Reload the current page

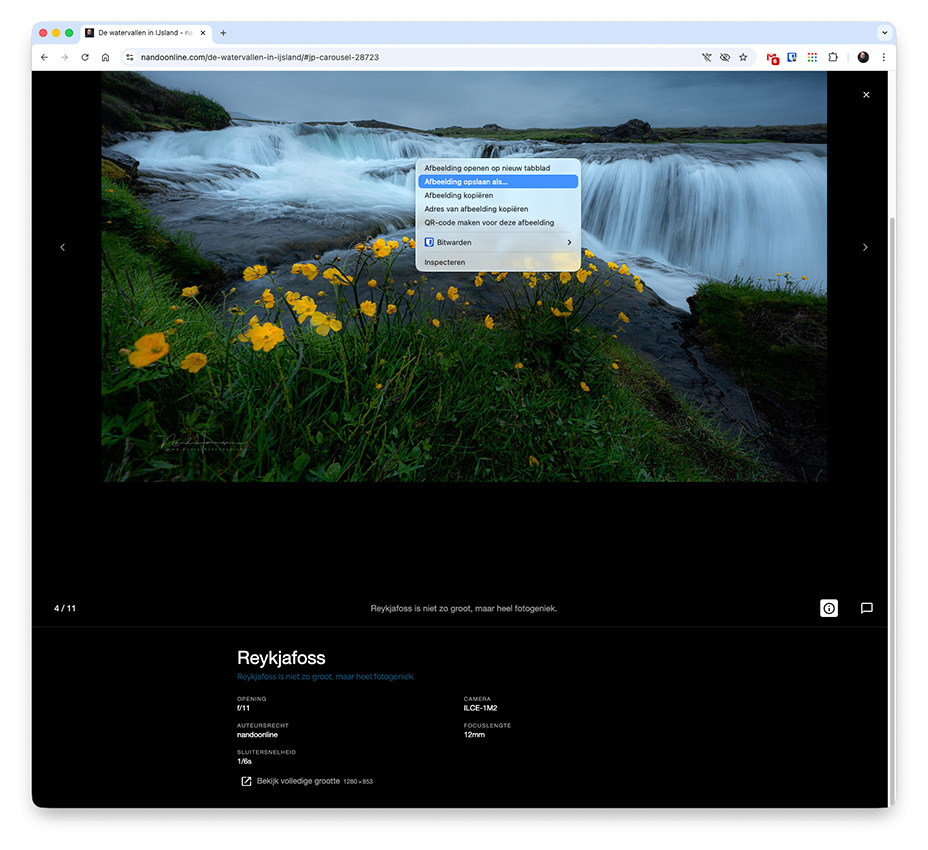pos(85,58)
